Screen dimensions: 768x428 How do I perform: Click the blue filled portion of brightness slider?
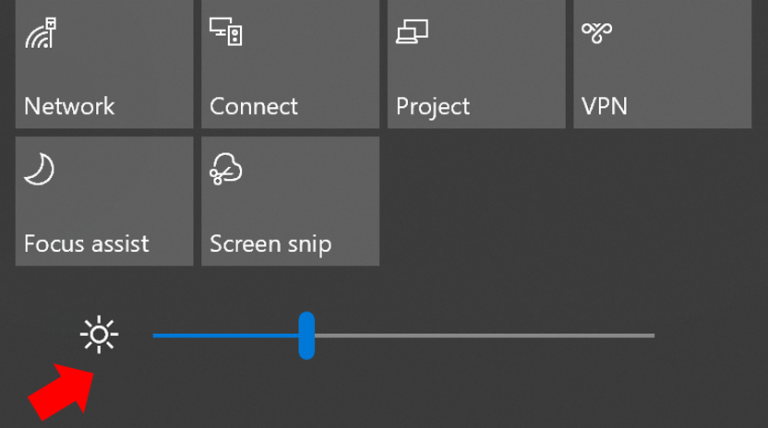click(x=226, y=335)
